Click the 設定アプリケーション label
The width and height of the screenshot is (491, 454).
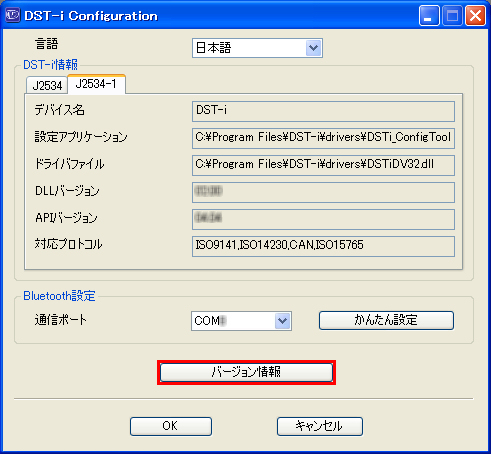coord(81,137)
